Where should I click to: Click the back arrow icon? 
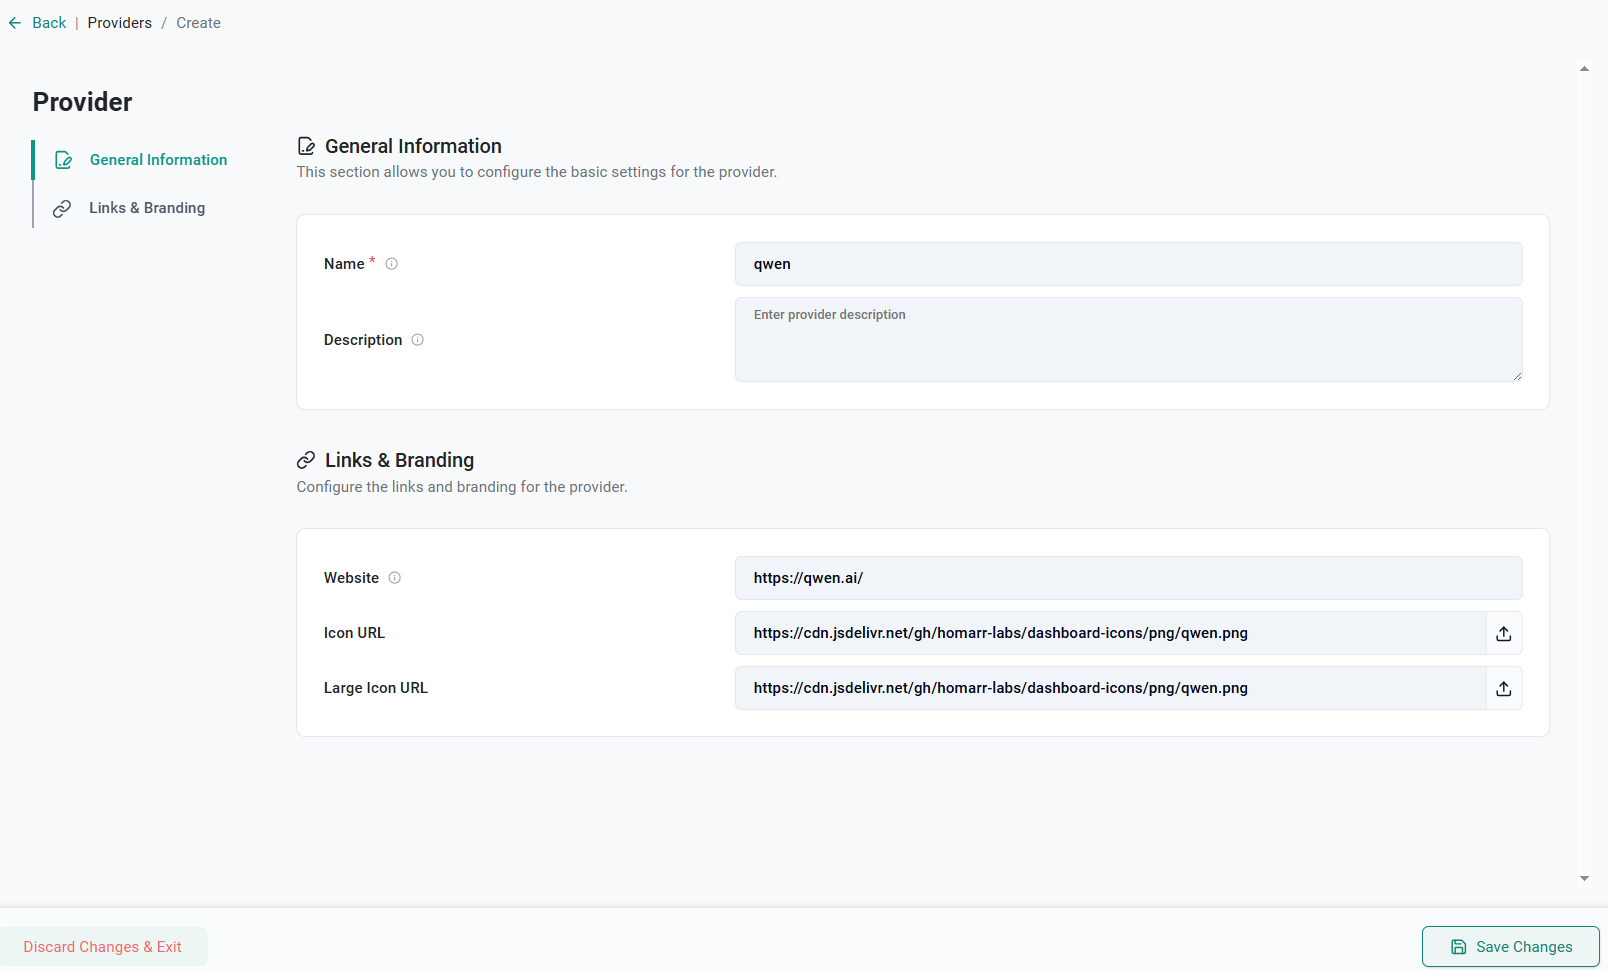(15, 23)
